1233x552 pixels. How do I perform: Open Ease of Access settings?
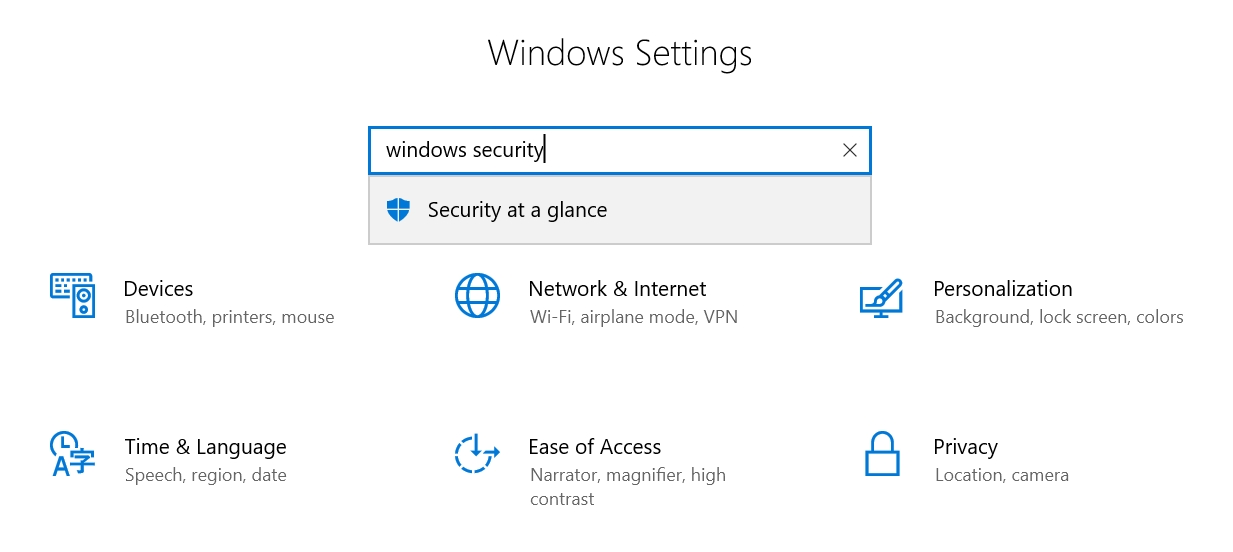coord(594,447)
